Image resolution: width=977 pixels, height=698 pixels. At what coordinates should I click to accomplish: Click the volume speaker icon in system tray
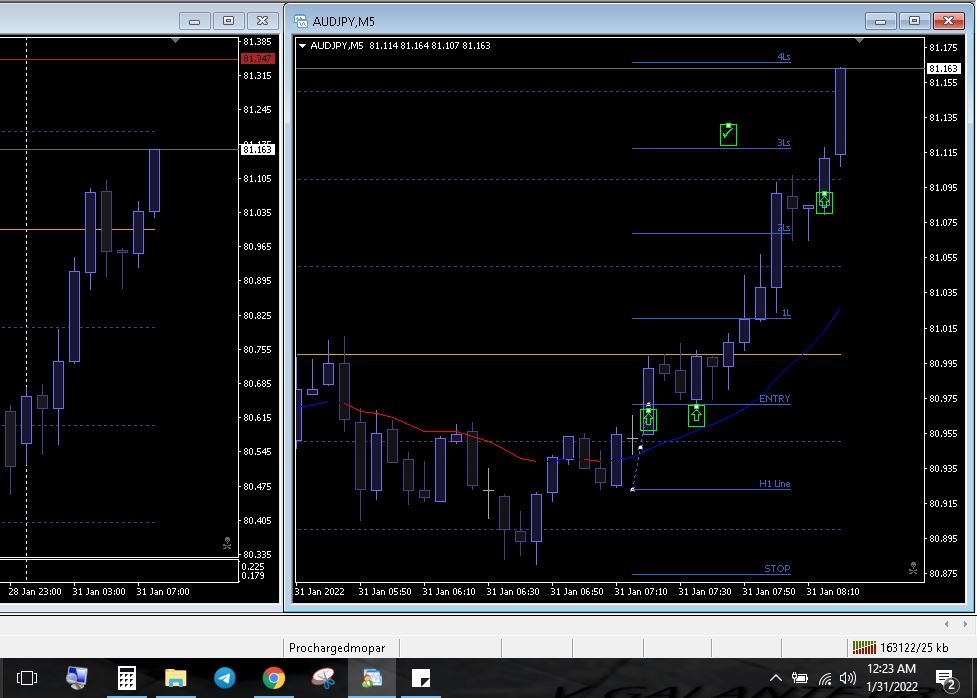coord(848,678)
